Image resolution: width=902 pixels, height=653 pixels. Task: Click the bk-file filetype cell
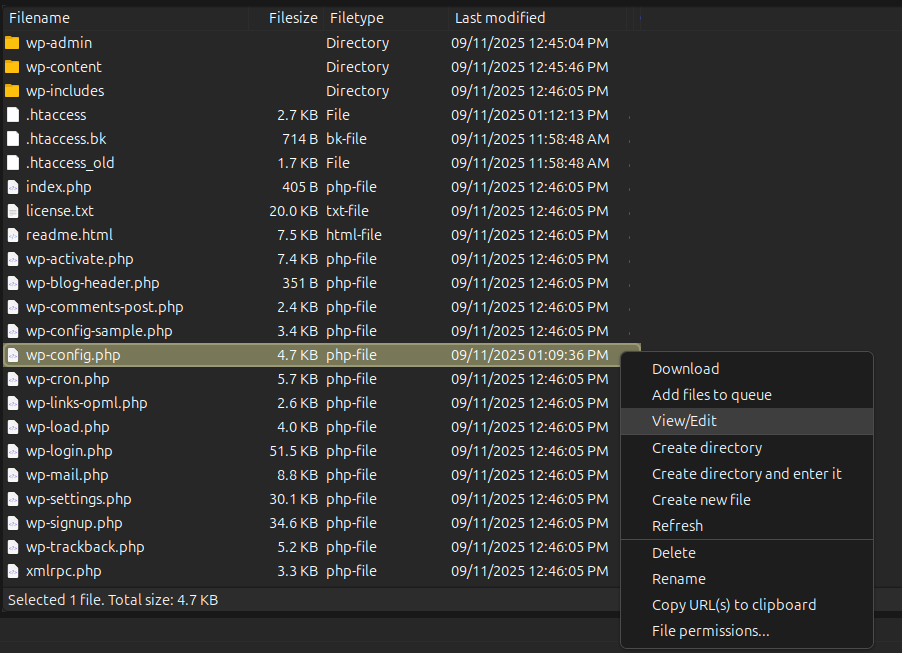(x=346, y=139)
